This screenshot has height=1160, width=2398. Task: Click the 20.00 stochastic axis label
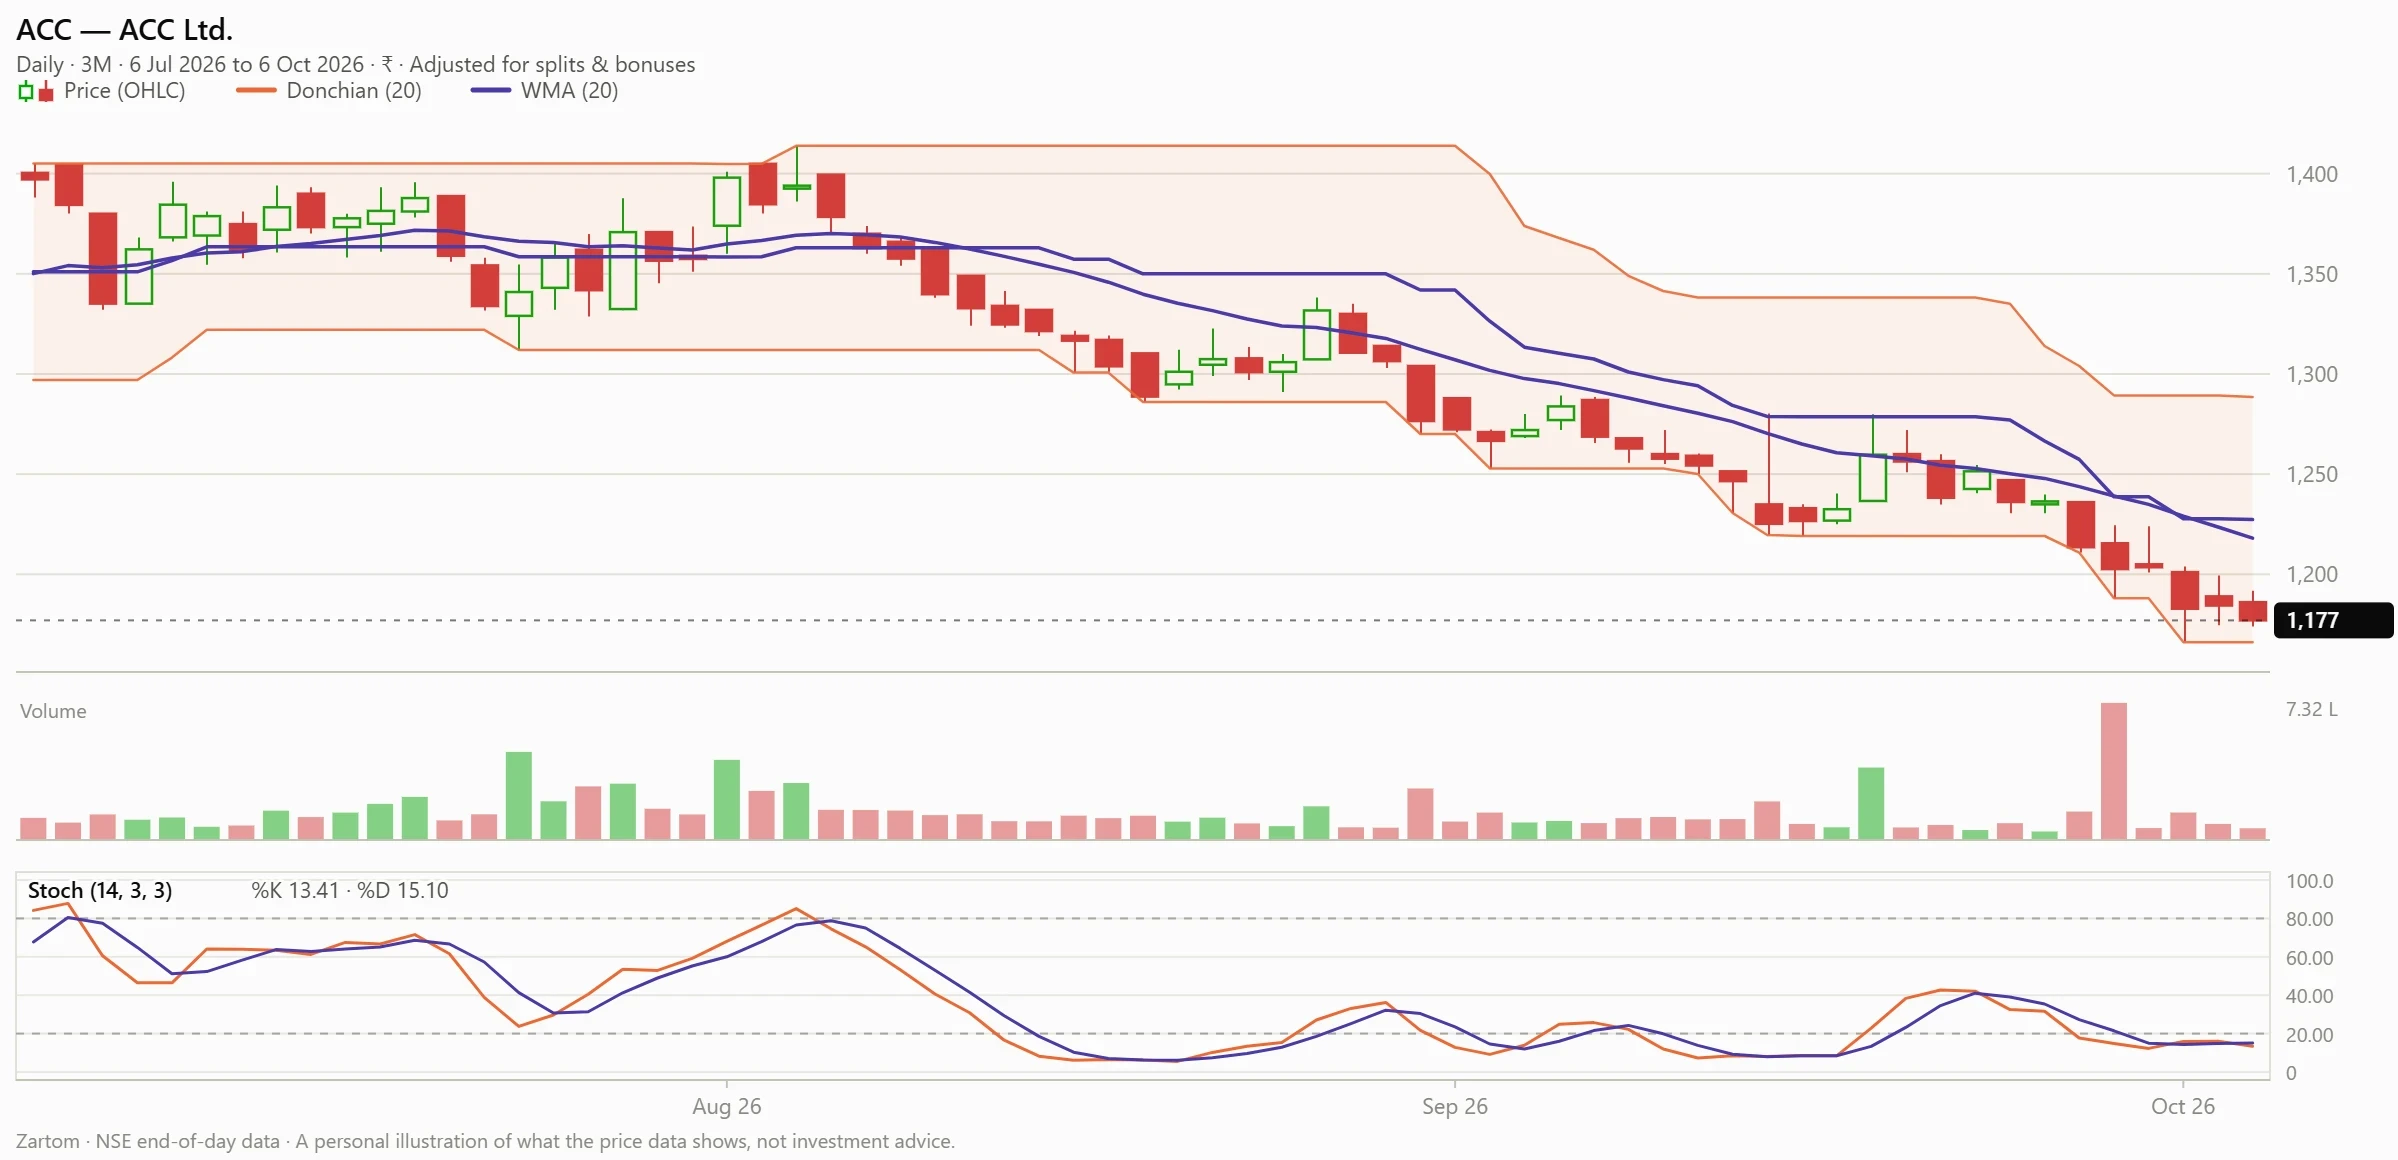(2310, 1035)
